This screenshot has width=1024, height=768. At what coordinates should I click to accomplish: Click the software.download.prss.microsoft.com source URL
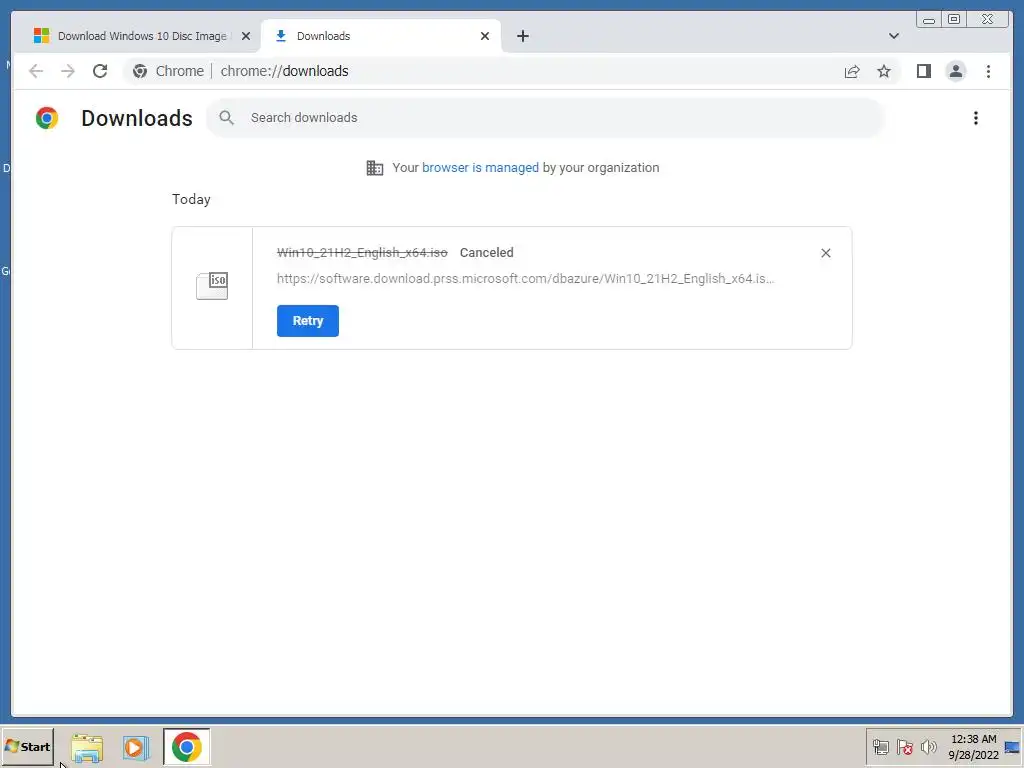[x=526, y=279]
